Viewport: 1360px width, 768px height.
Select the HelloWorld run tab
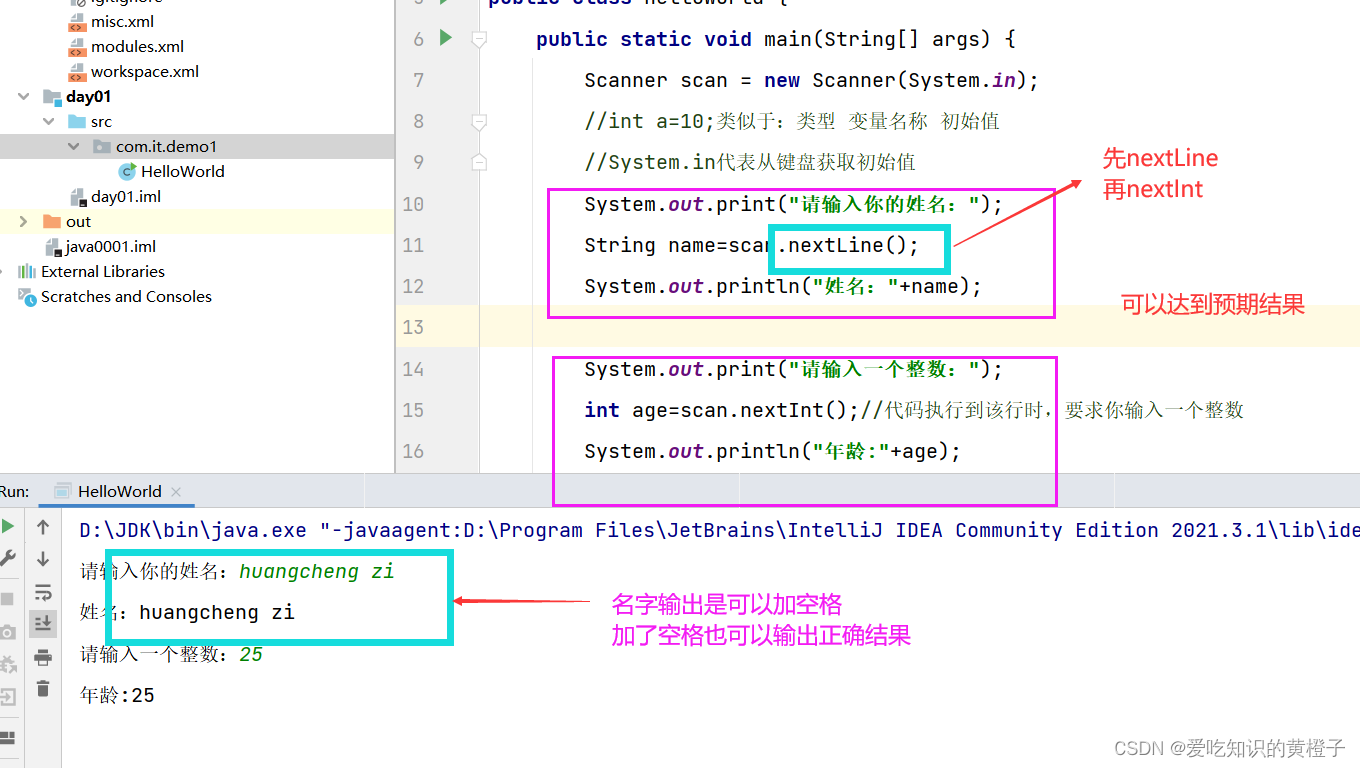119,491
